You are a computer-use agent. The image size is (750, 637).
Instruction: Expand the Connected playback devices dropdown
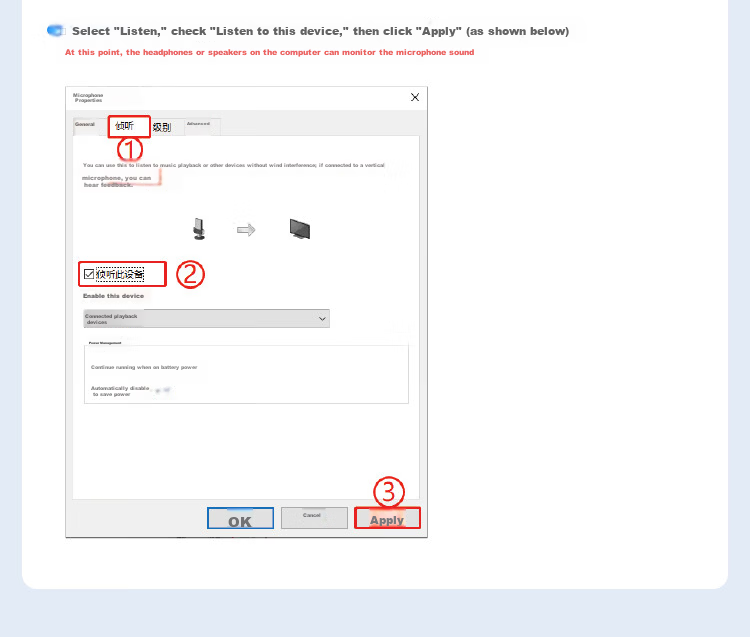tap(206, 318)
